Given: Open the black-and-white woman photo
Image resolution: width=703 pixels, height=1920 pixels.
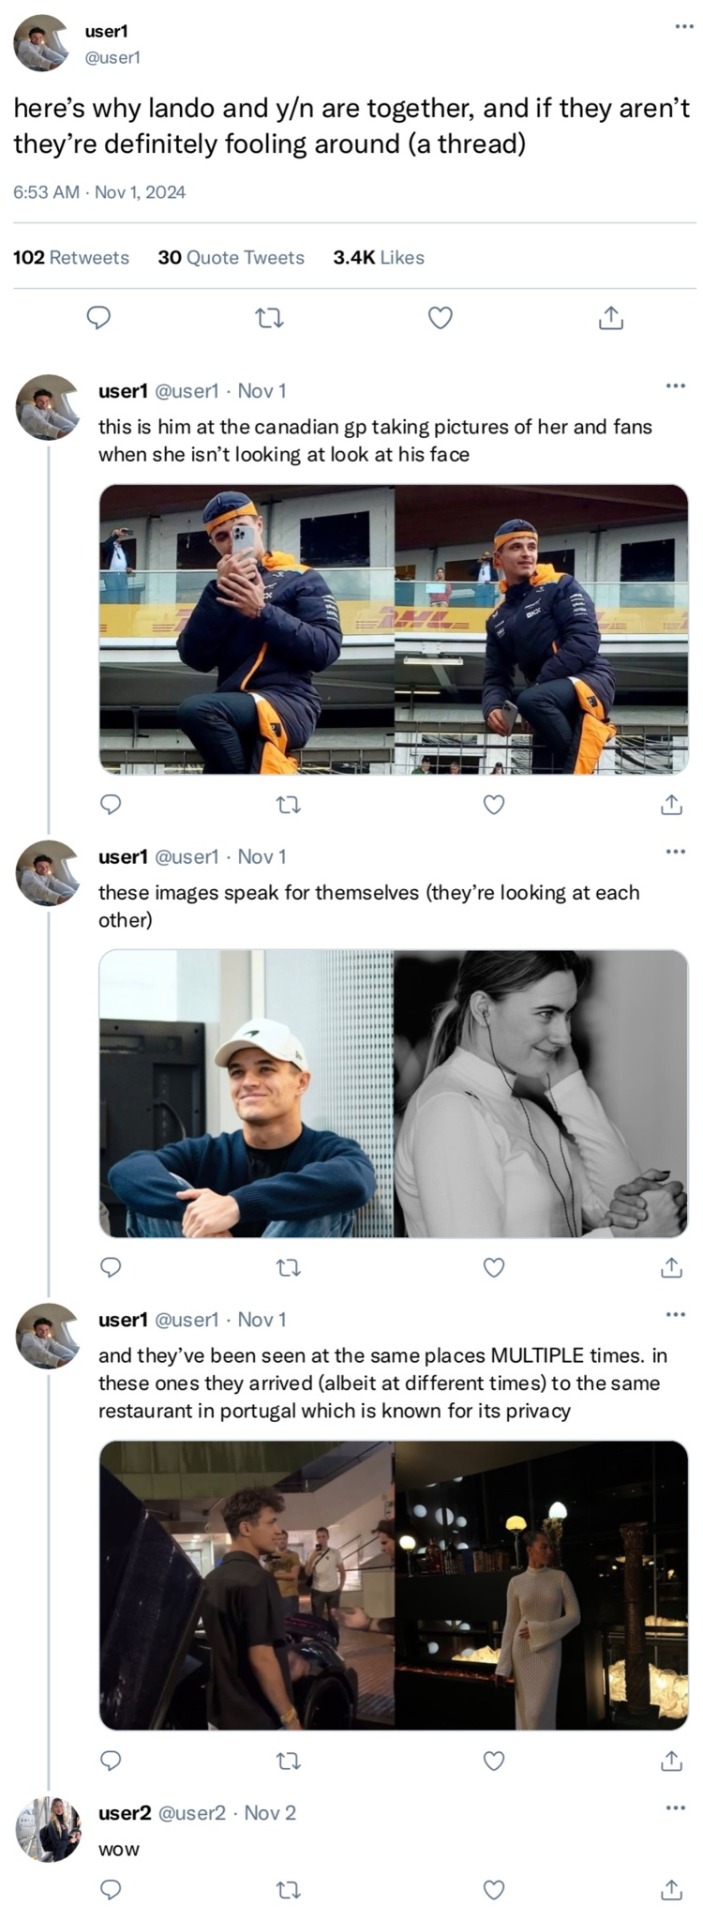Looking at the screenshot, I should click(541, 1093).
